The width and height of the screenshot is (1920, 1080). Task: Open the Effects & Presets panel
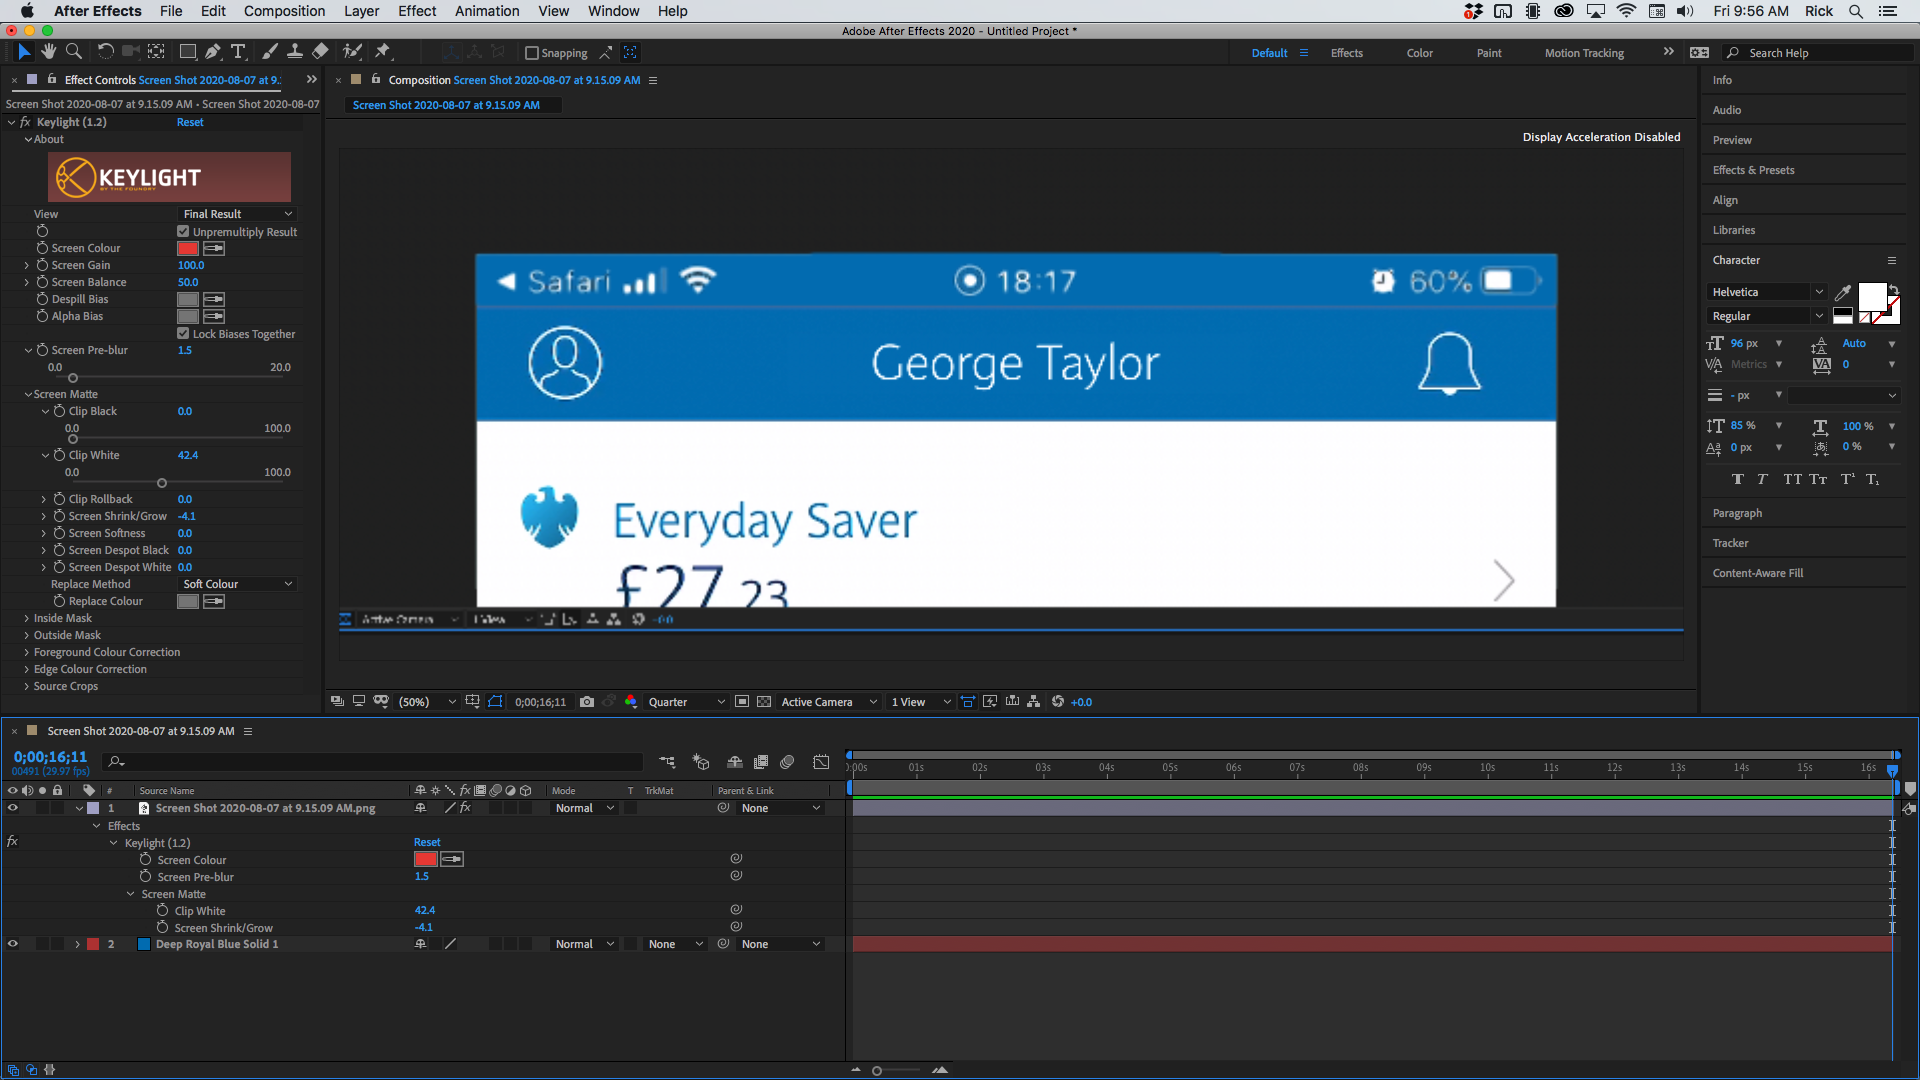[x=1752, y=169]
